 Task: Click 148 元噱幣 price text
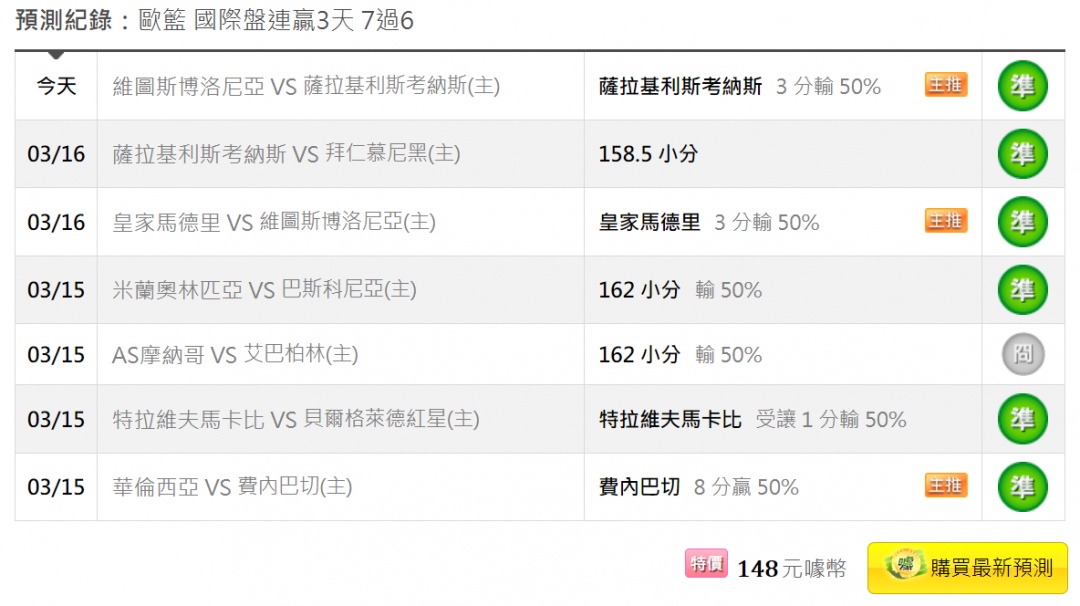pos(791,569)
